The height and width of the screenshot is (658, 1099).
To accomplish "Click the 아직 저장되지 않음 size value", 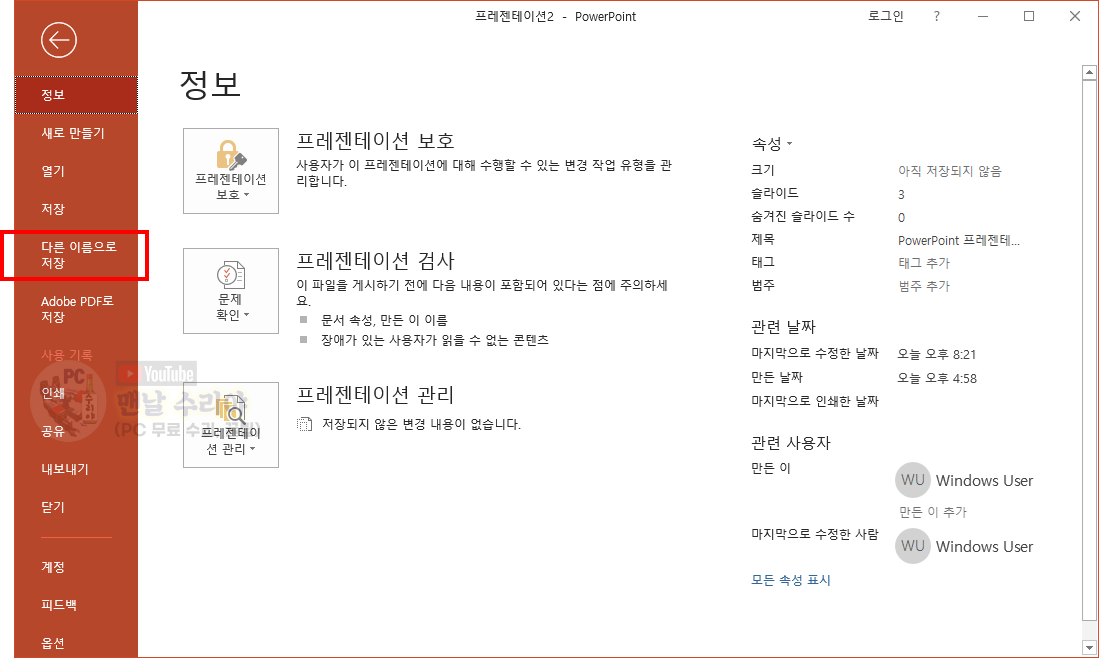I will click(950, 171).
